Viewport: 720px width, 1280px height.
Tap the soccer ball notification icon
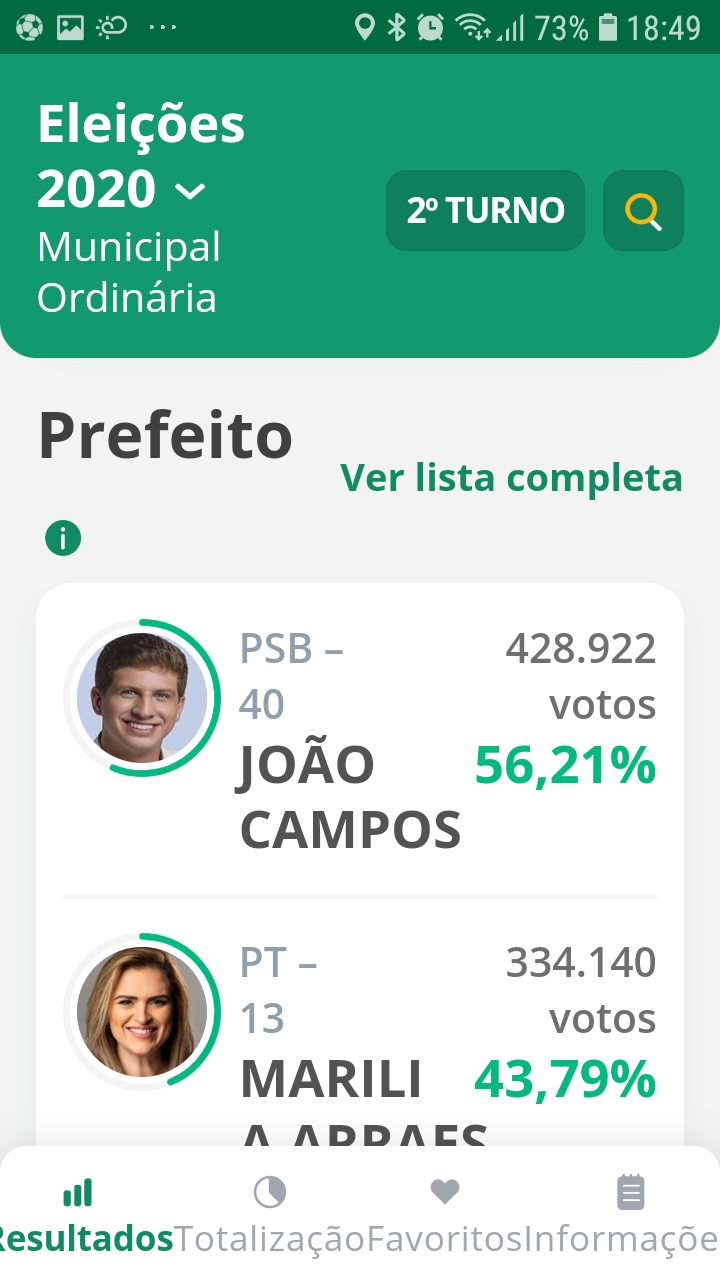click(29, 27)
